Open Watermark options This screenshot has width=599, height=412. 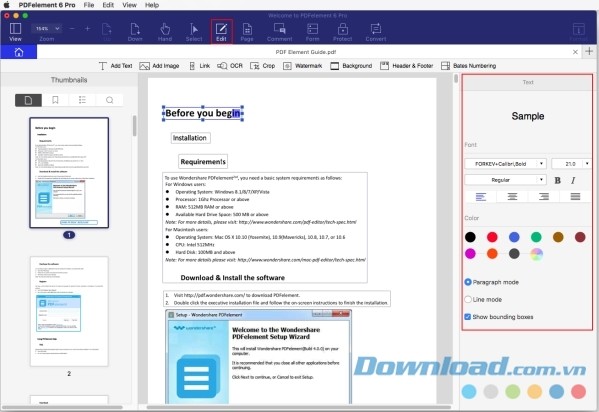pyautogui.click(x=303, y=66)
